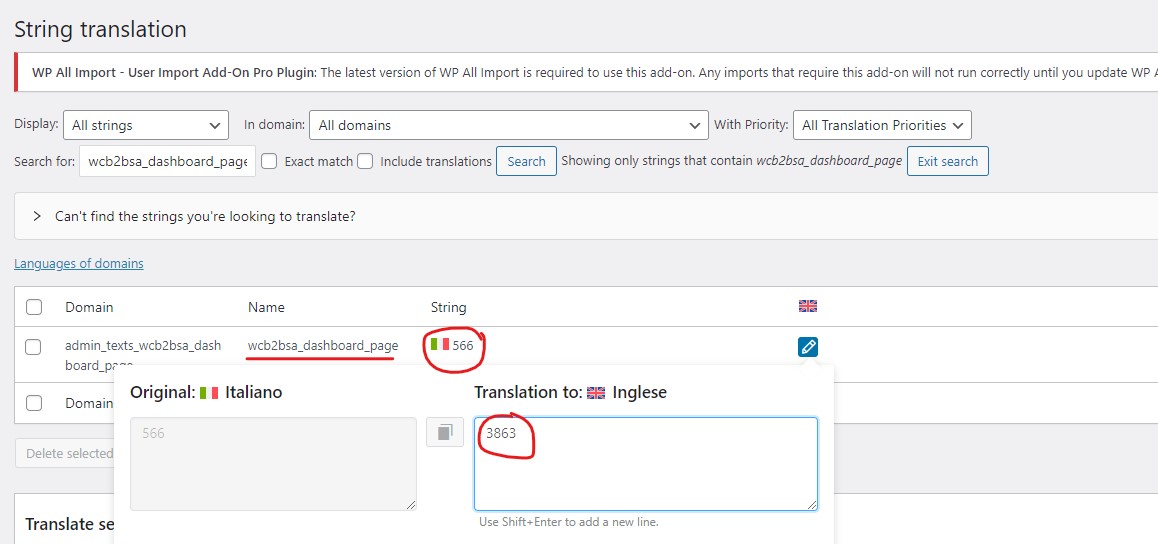Open the Display All strings dropdown
The height and width of the screenshot is (544, 1158).
coord(146,125)
